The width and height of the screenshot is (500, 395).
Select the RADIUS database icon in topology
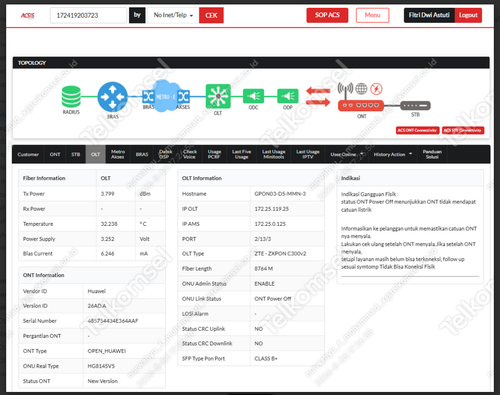pos(71,97)
